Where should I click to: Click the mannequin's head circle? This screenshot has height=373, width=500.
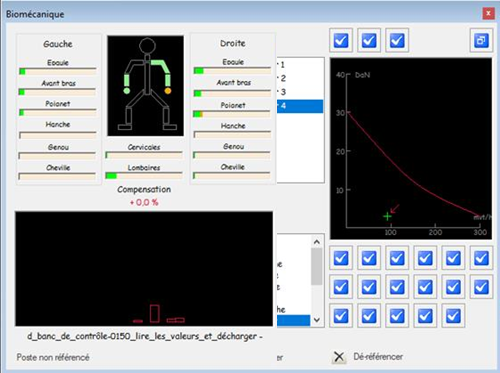147,46
